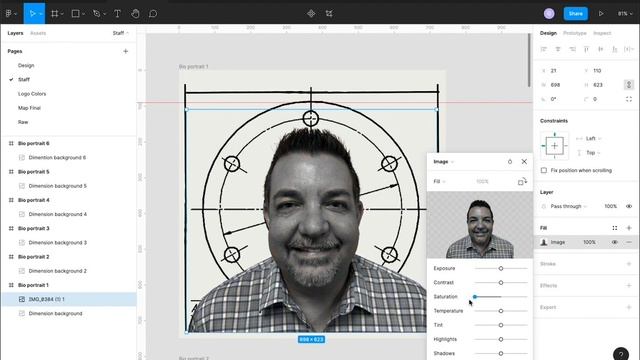This screenshot has height=360, width=640.
Task: Open the Left horizontal constraint dropdown
Action: (x=593, y=138)
